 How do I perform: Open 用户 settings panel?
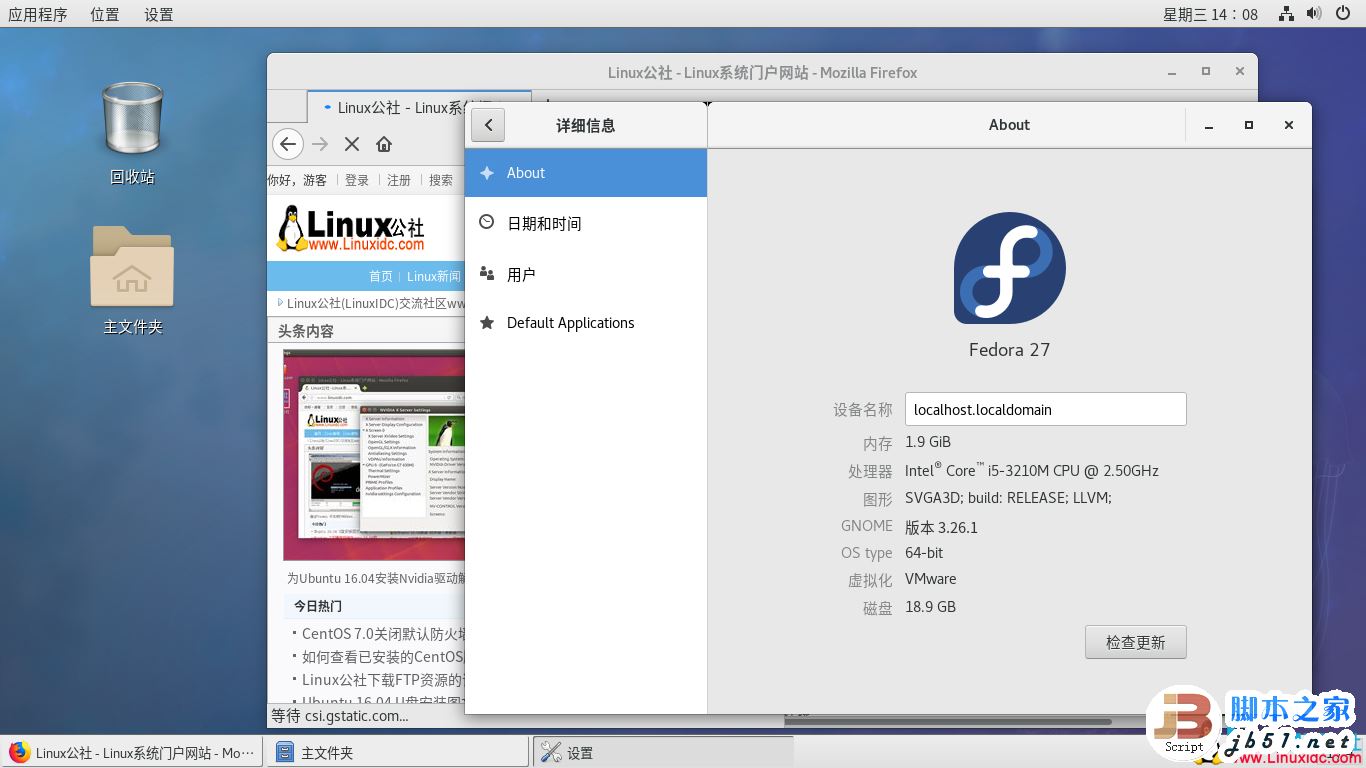point(586,274)
